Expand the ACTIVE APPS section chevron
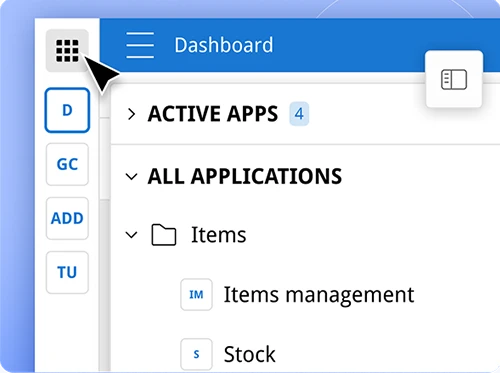Viewport: 500px width, 373px height. (132, 114)
